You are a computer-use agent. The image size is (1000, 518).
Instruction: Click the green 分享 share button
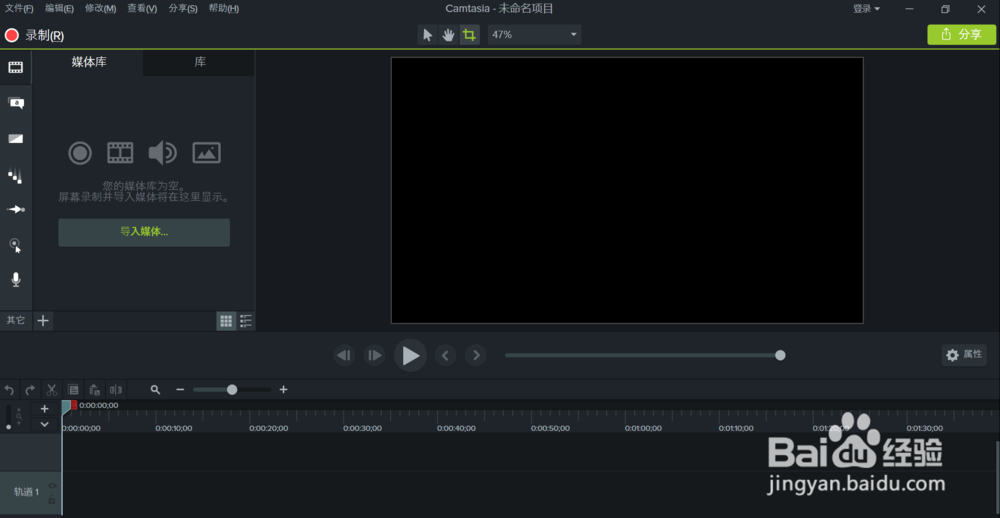click(x=961, y=34)
